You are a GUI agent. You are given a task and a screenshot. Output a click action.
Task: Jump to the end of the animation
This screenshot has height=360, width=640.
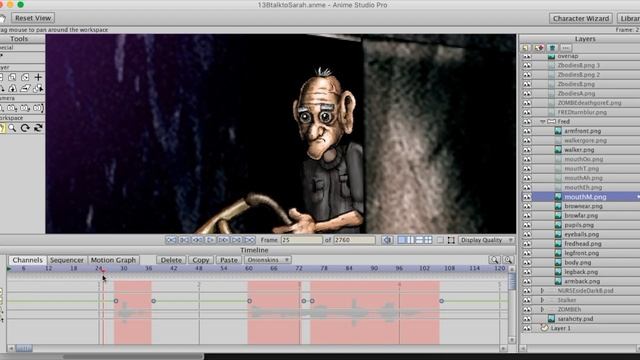(249, 240)
